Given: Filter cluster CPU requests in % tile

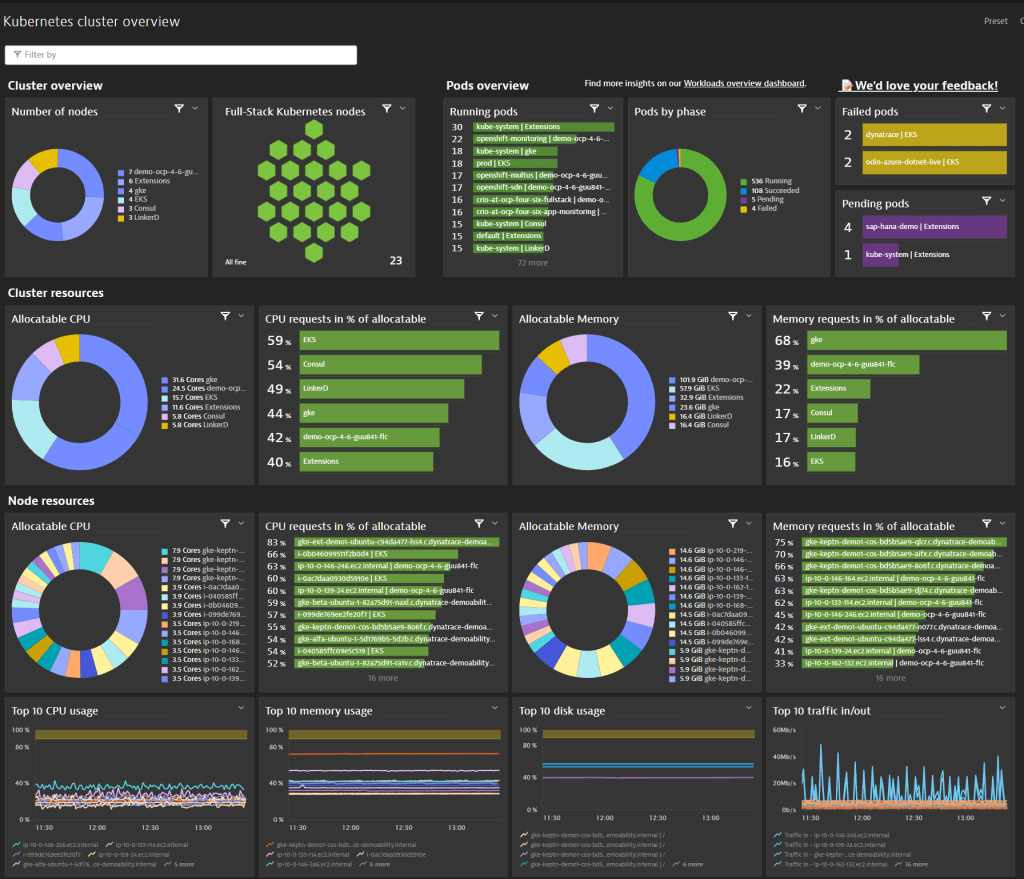Looking at the screenshot, I should 479,315.
